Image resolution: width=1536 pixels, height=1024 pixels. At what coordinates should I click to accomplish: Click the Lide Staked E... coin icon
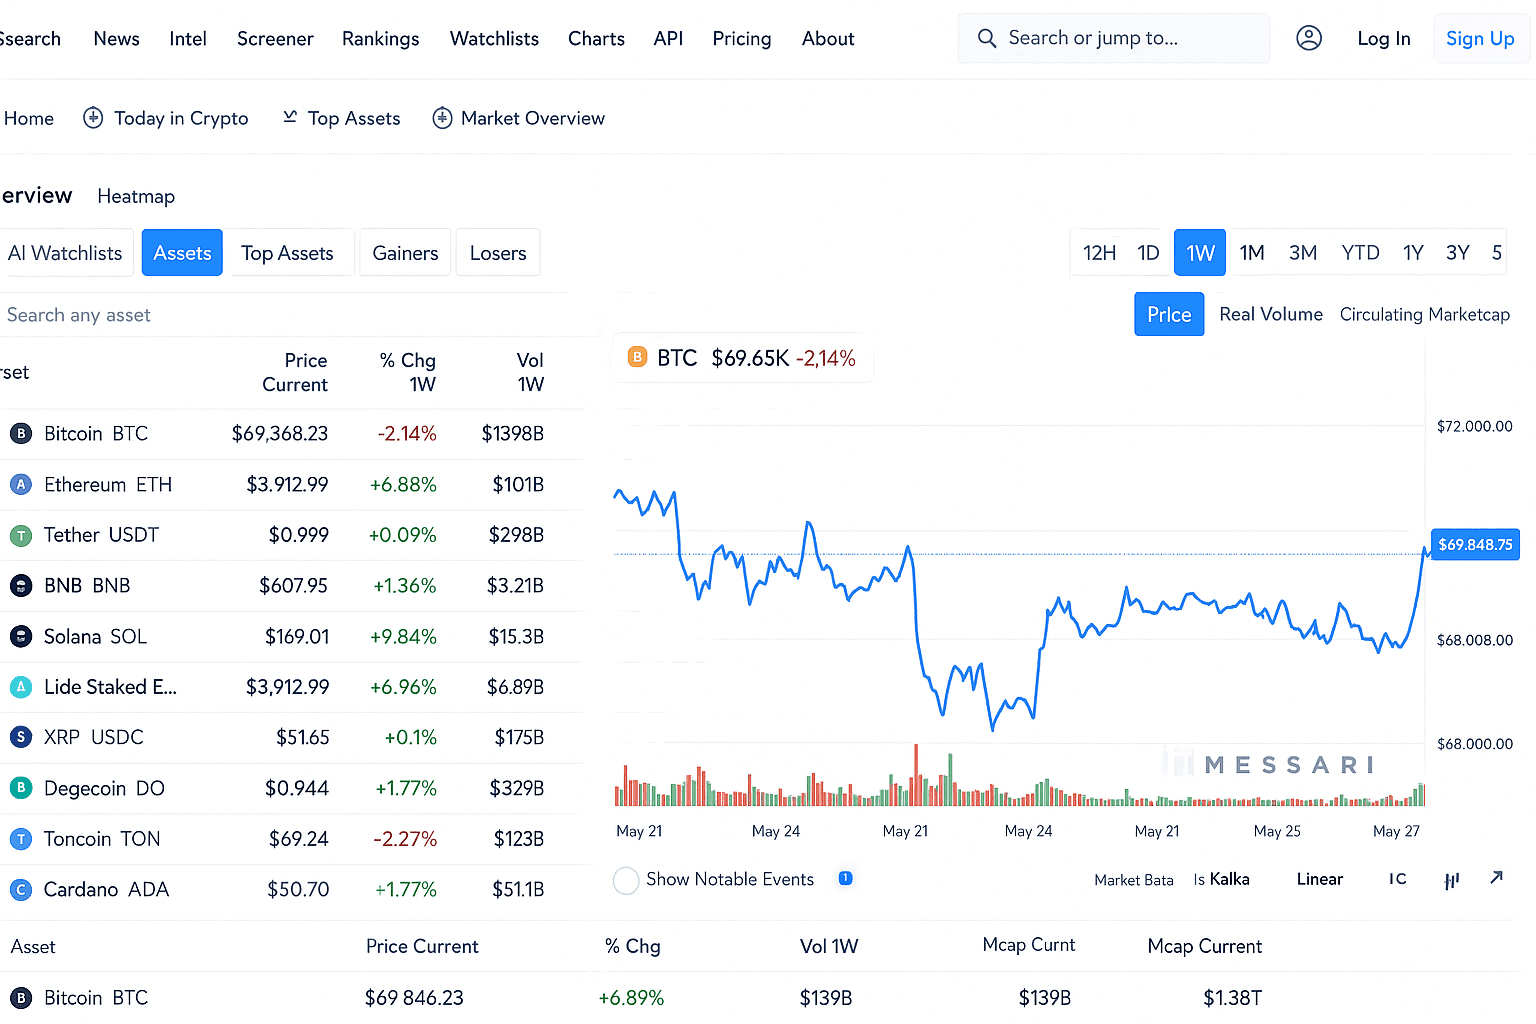coord(21,687)
